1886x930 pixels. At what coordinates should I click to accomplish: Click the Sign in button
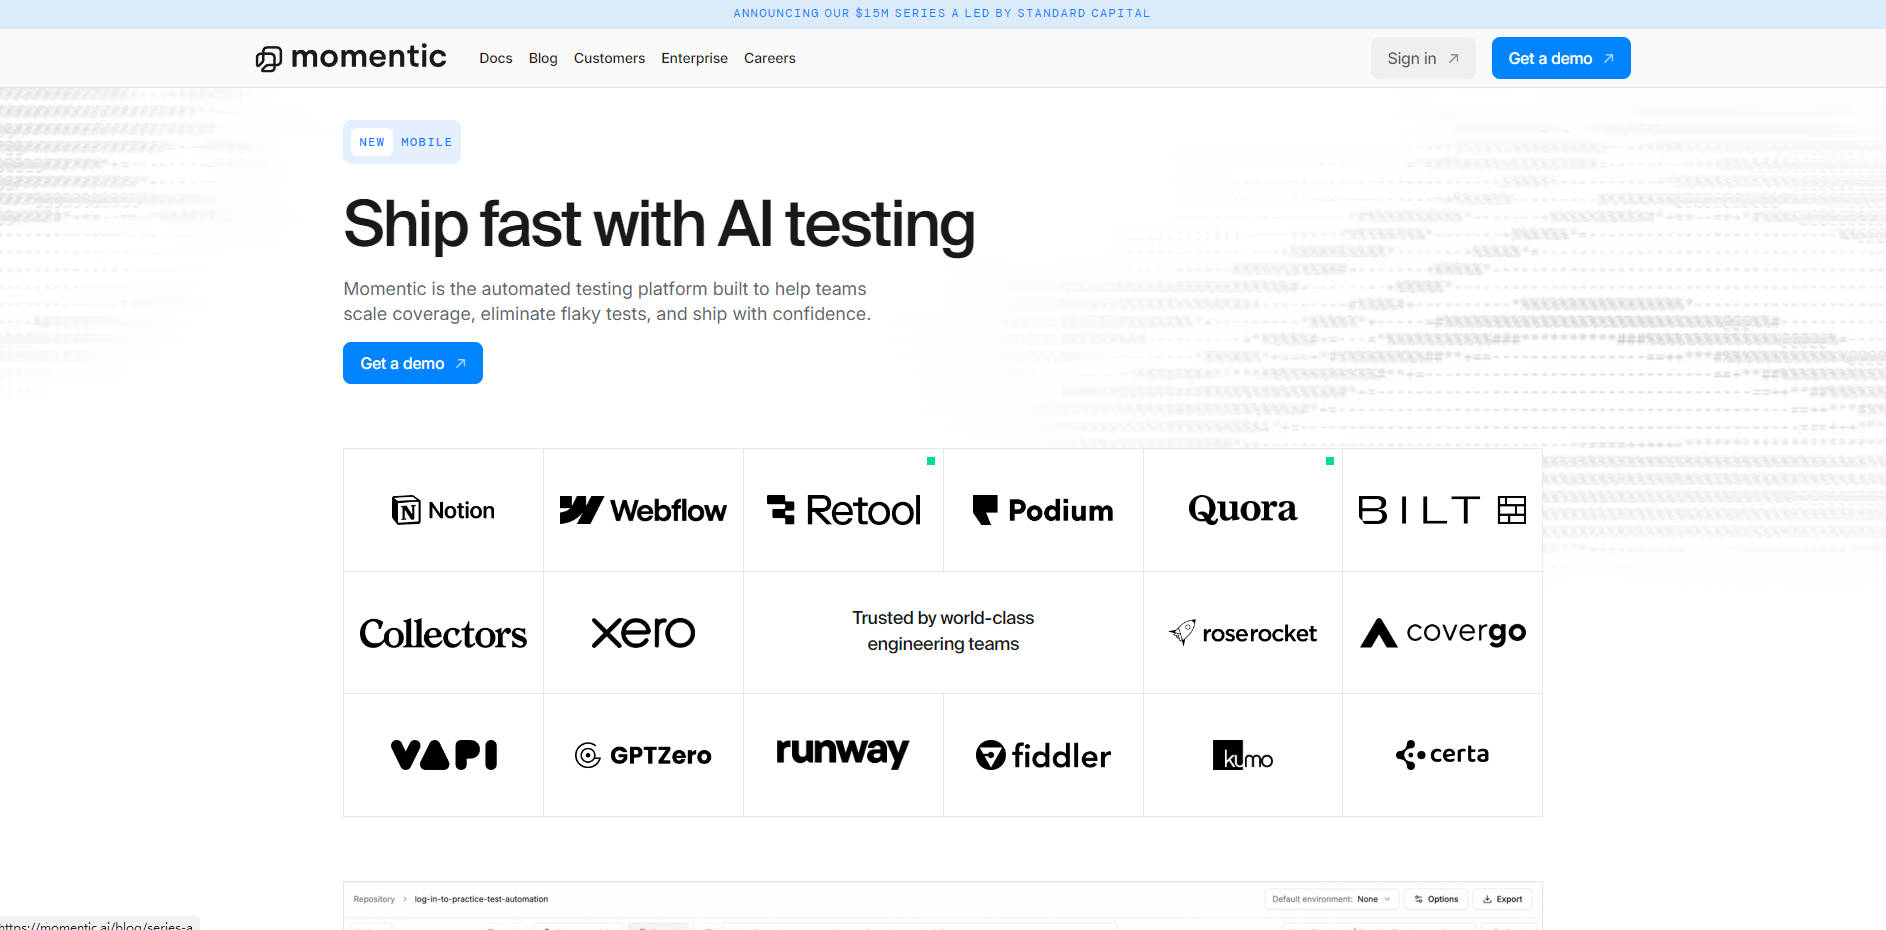(1422, 58)
